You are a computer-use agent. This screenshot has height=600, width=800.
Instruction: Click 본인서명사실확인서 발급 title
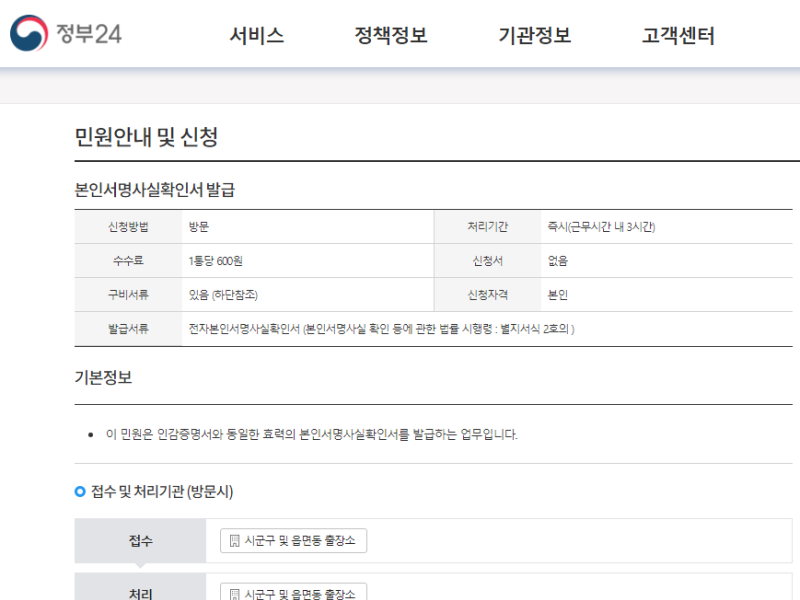[155, 190]
